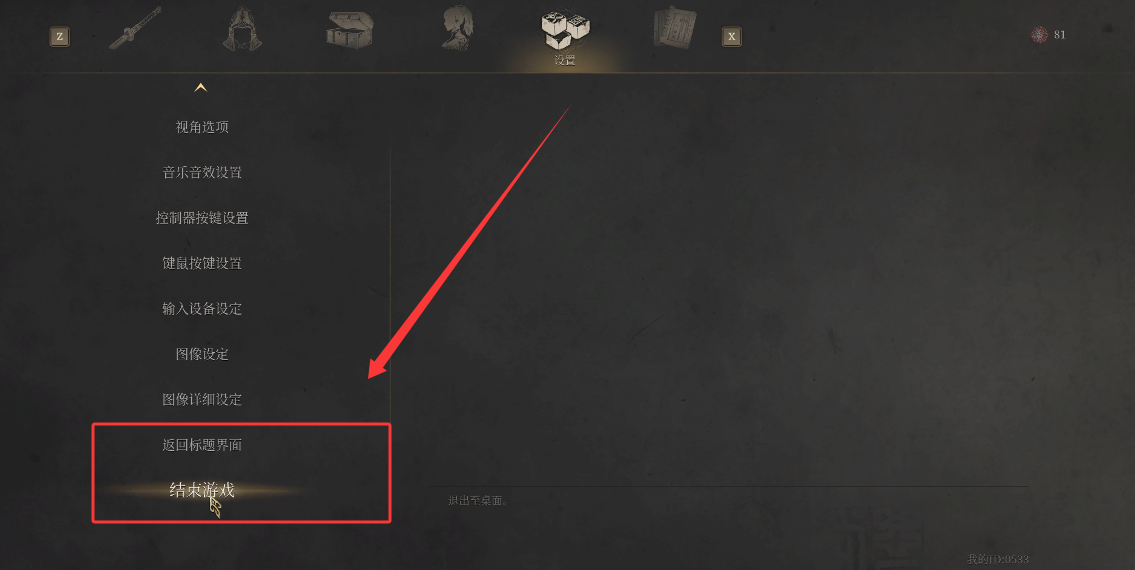This screenshot has width=1135, height=570.
Task: Open the character portrait tab icon
Action: (x=457, y=29)
